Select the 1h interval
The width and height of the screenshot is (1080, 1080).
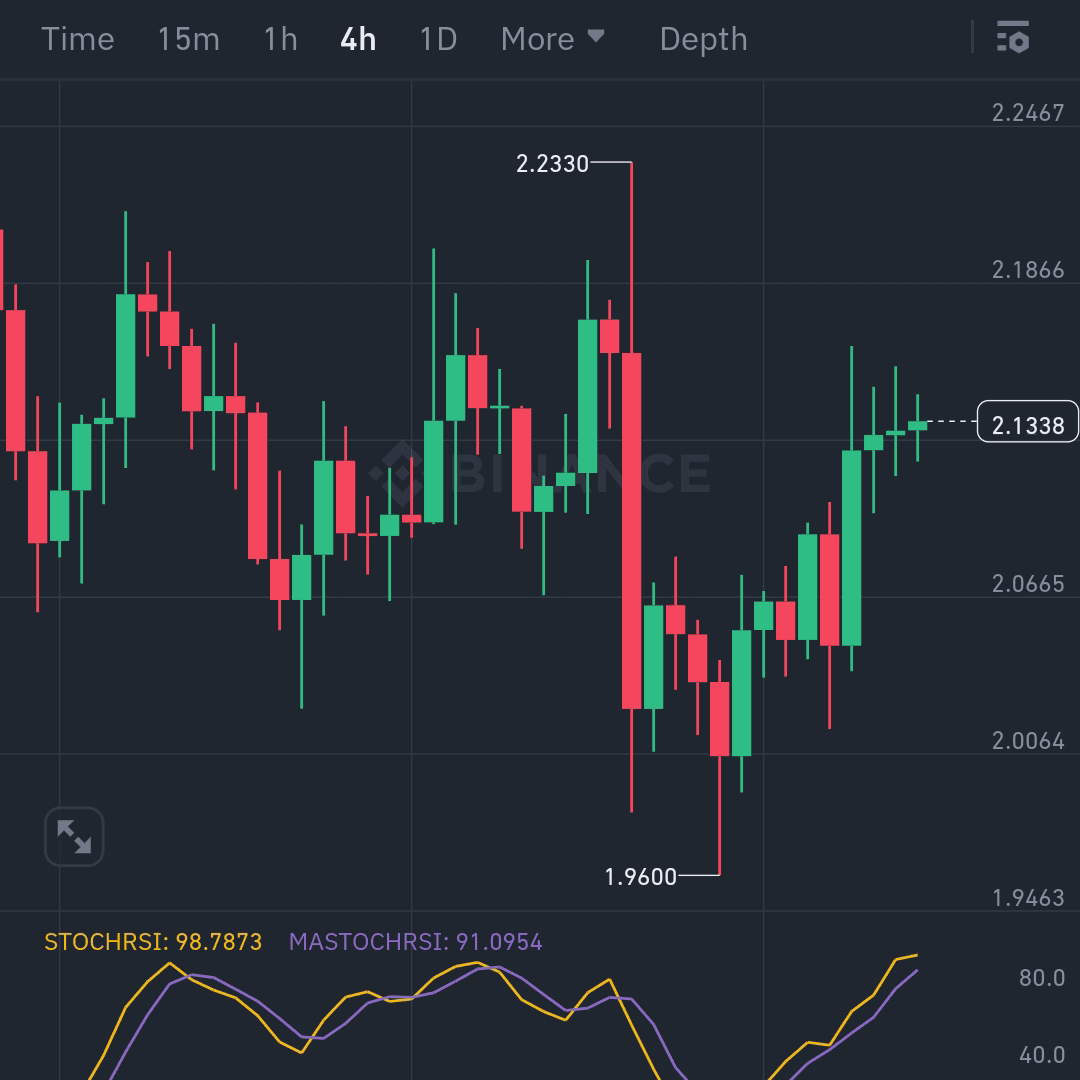281,39
